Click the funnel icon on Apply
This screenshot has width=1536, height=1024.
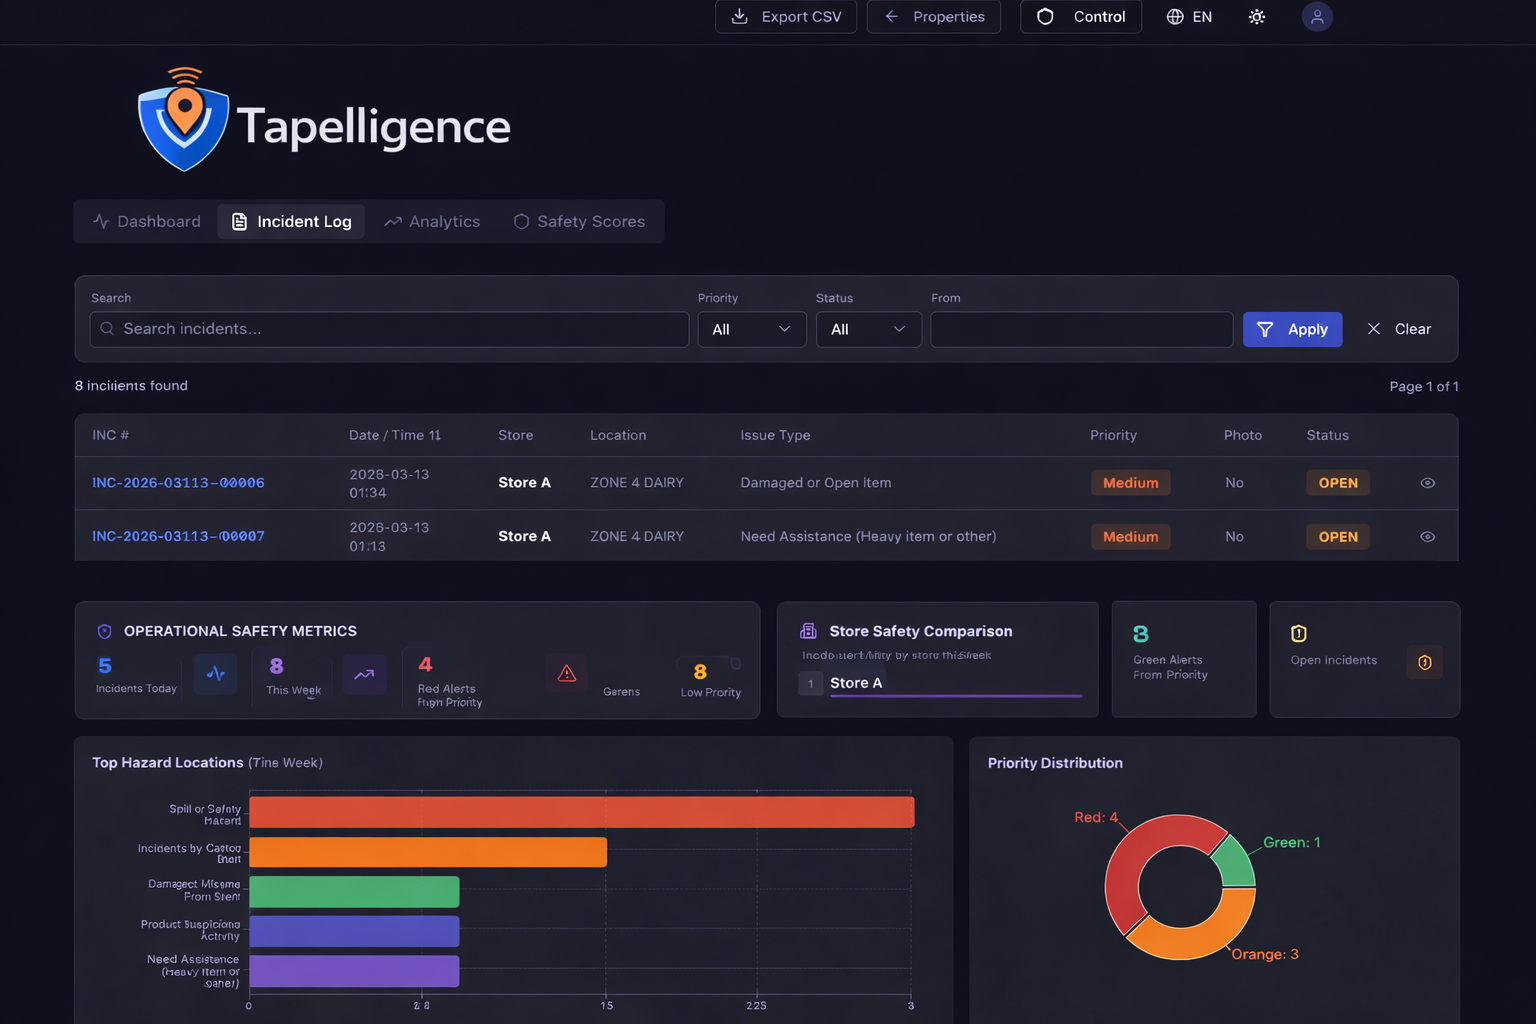1265,329
